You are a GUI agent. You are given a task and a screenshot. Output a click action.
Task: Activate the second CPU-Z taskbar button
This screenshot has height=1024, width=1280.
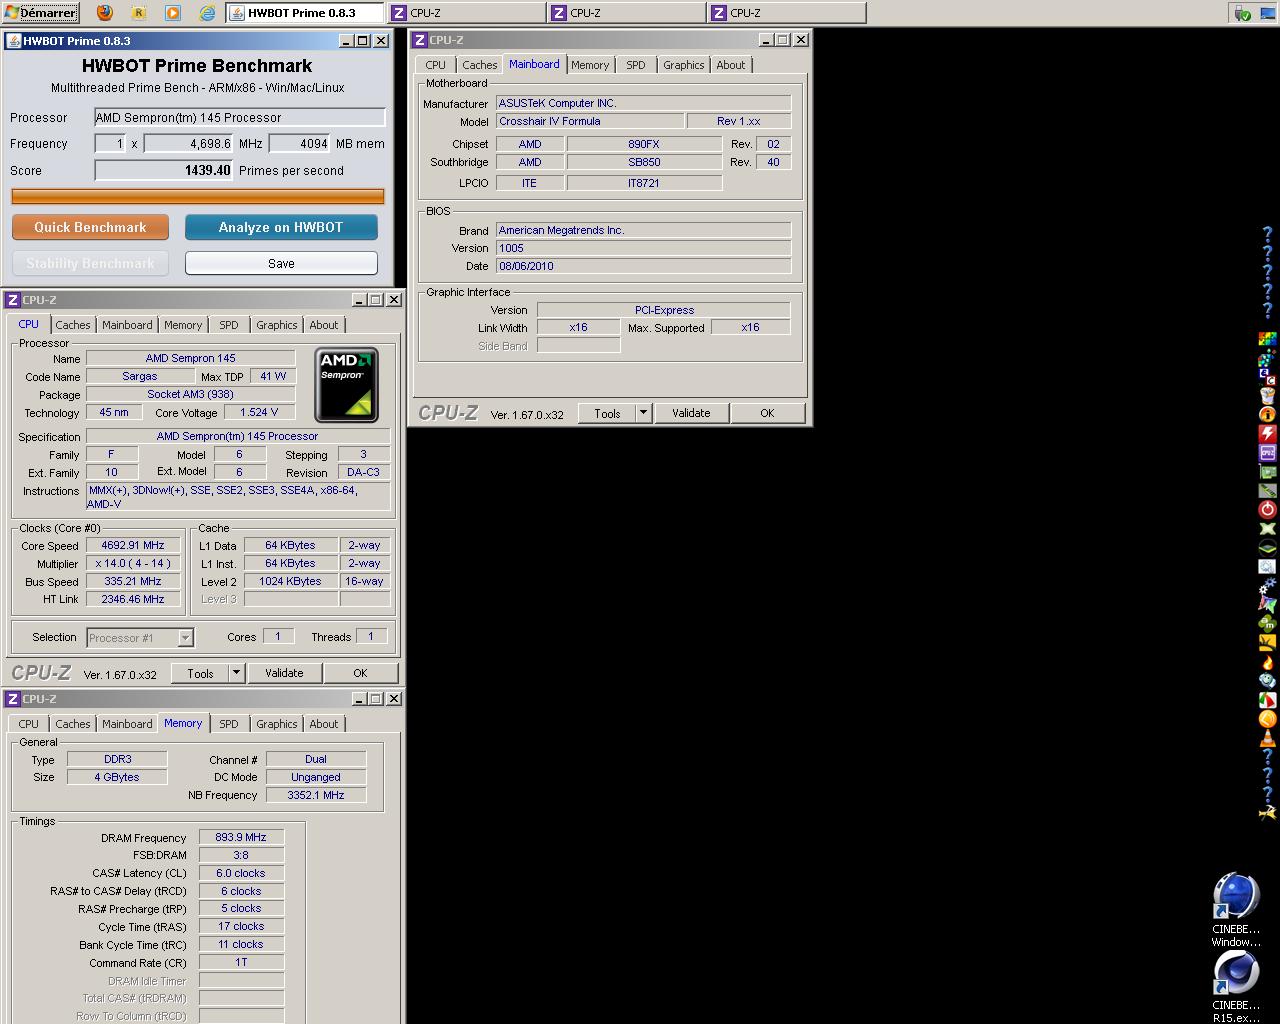(626, 13)
